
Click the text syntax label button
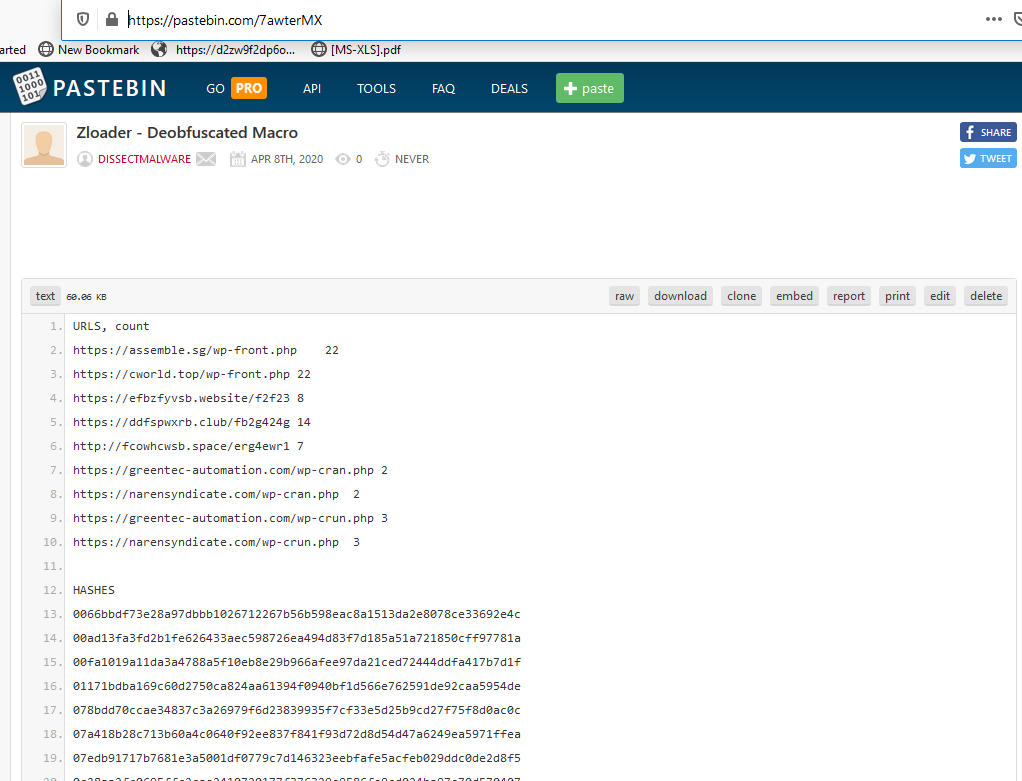coord(45,296)
